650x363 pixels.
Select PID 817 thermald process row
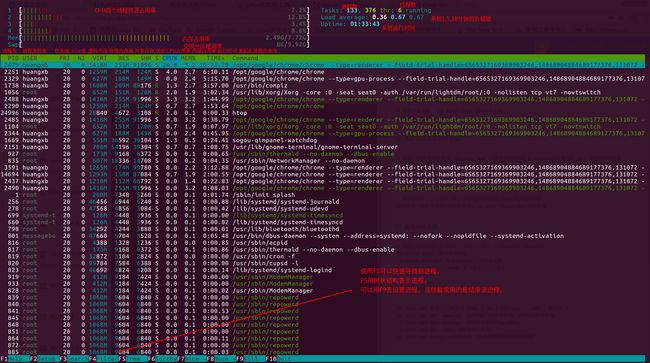click(323, 249)
